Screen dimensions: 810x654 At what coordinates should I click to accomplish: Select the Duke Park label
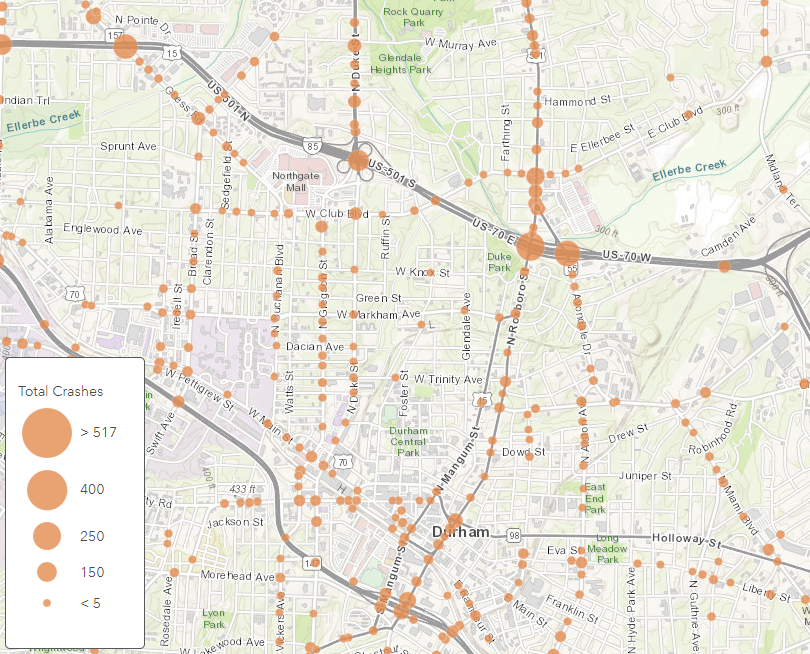pos(499,262)
